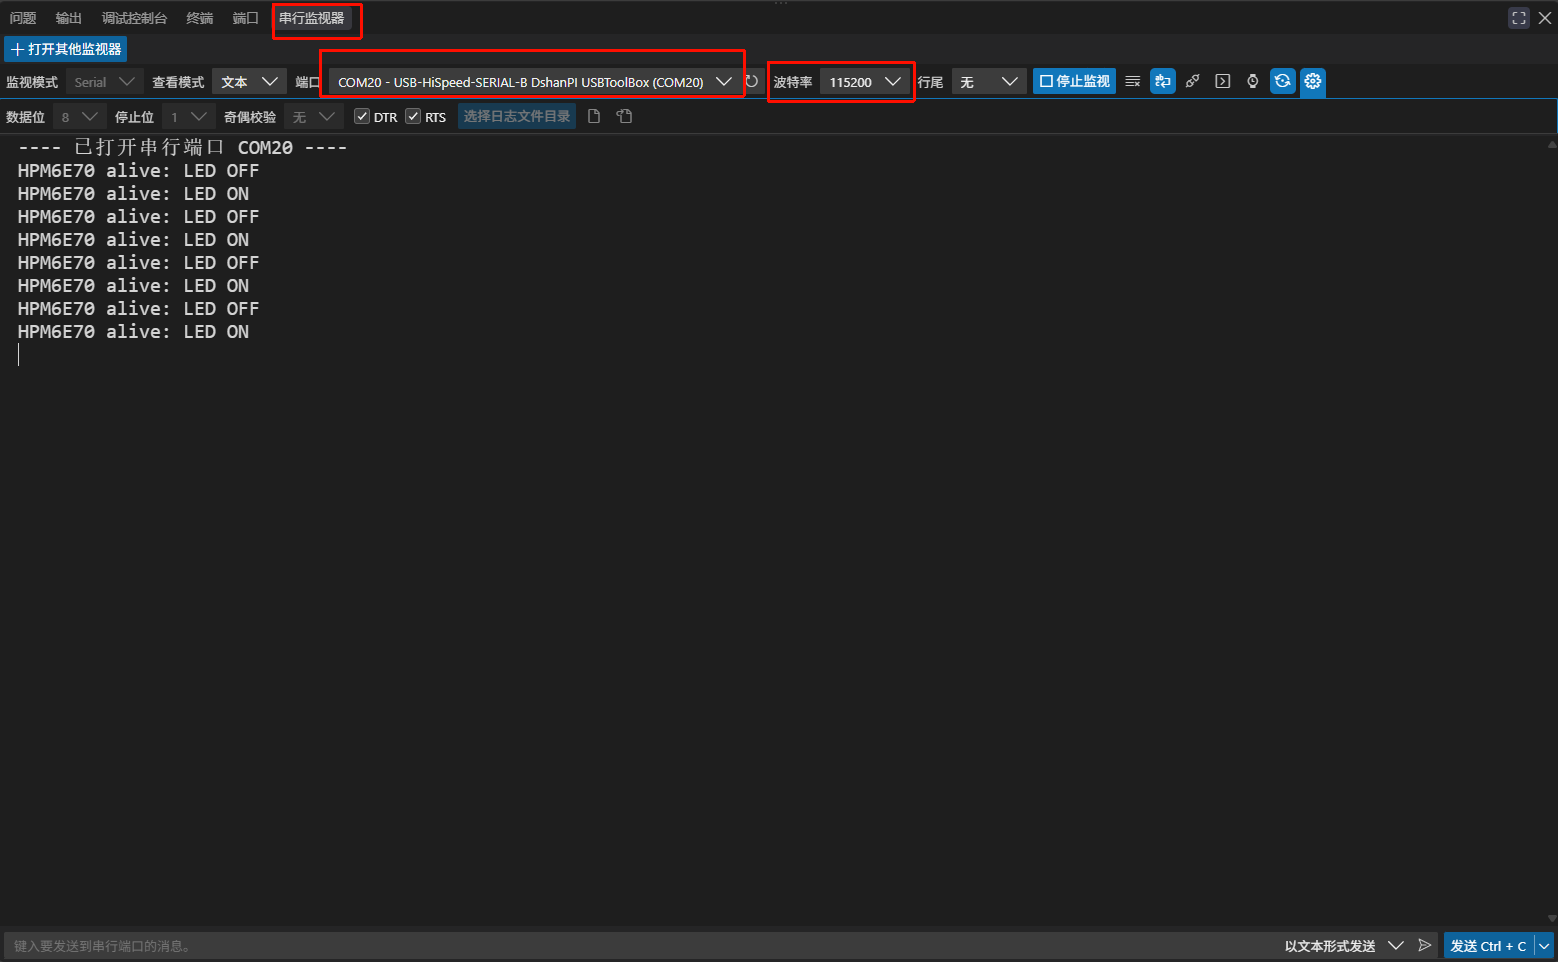Switch to the 输出 tab
Image resolution: width=1558 pixels, height=962 pixels.
(x=69, y=18)
